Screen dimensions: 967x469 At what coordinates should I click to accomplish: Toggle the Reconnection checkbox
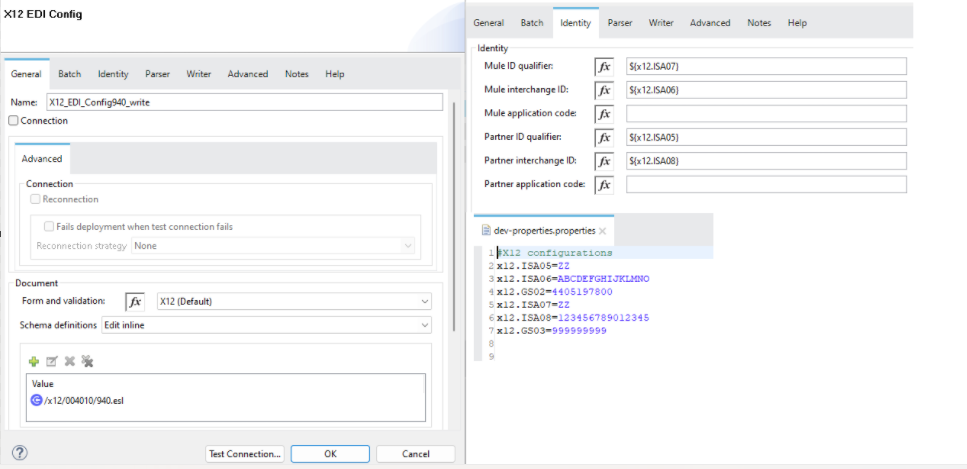(x=36, y=199)
